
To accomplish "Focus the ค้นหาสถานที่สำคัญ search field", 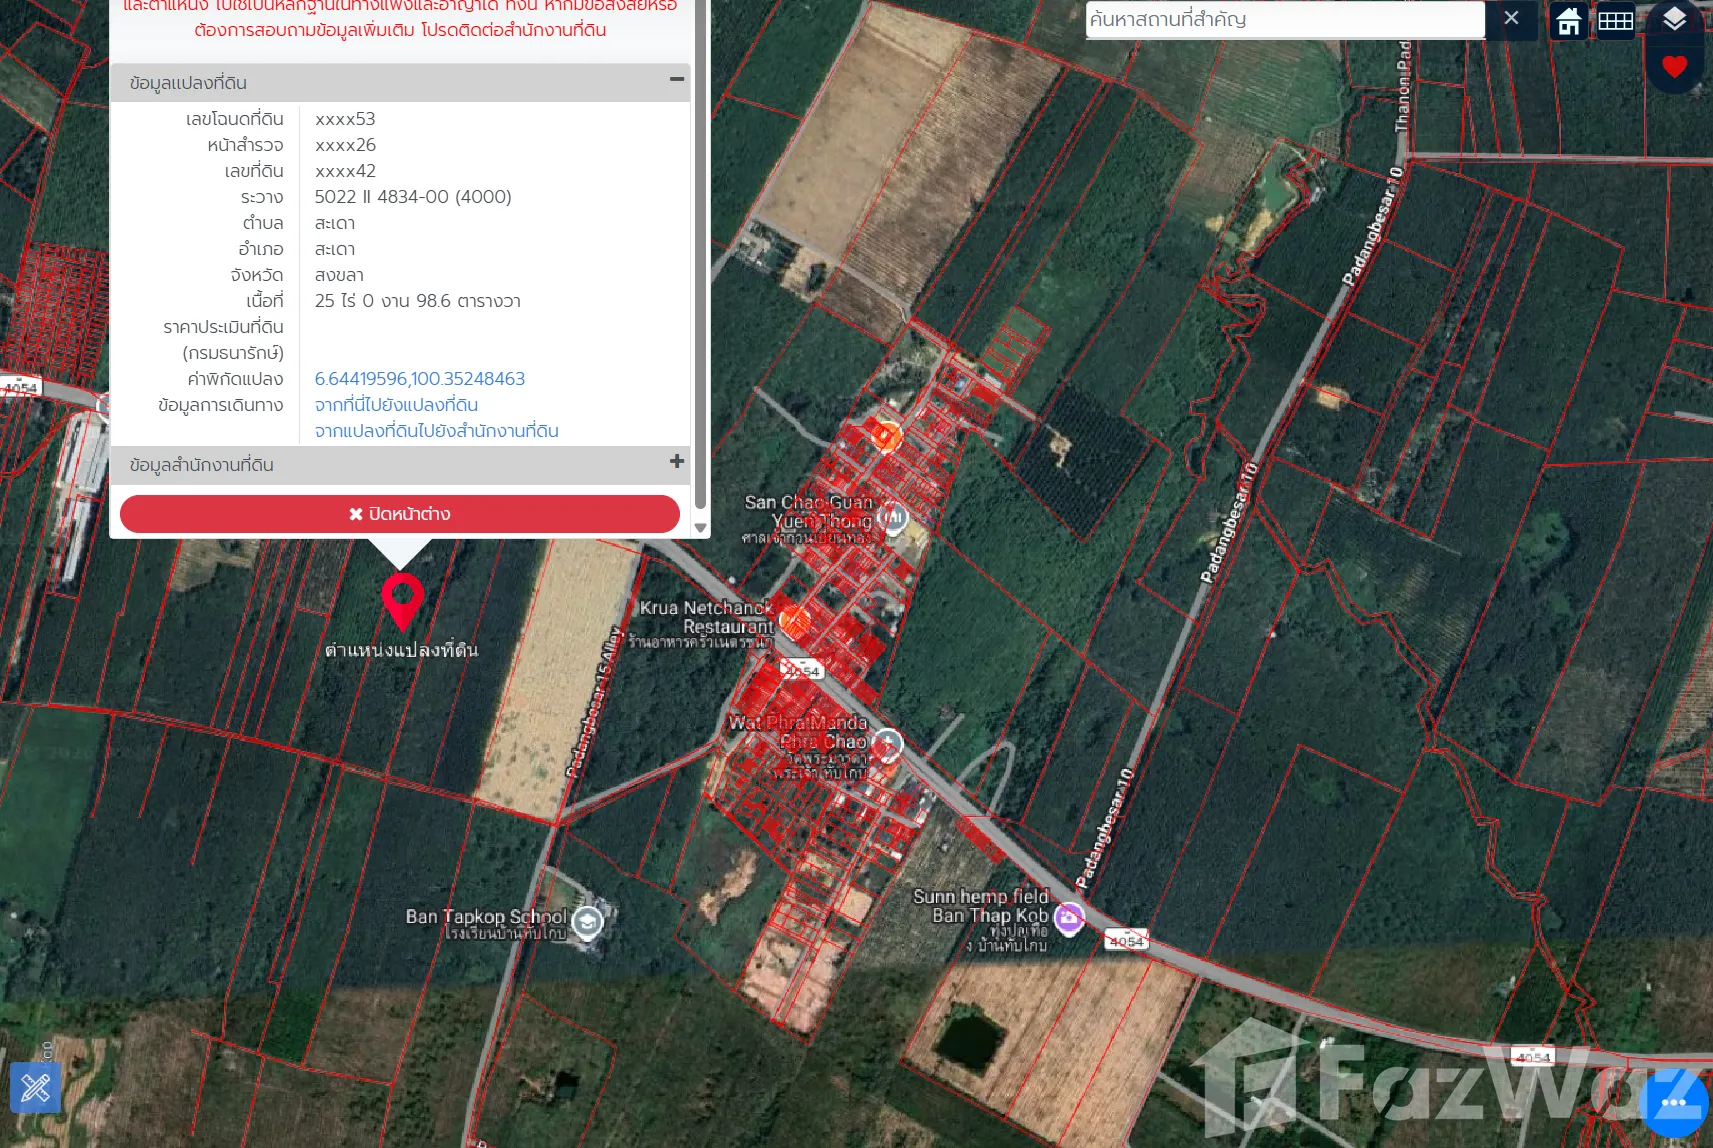I will pos(1284,20).
